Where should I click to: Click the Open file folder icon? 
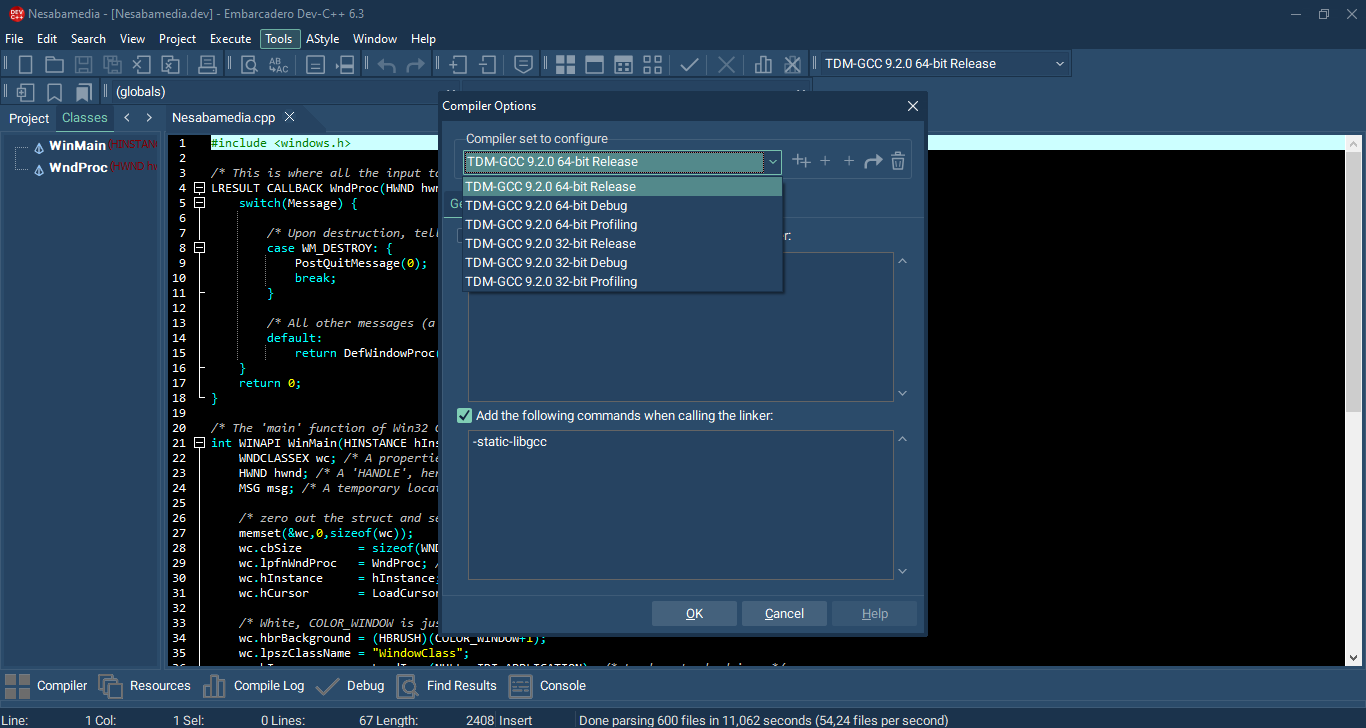[54, 65]
